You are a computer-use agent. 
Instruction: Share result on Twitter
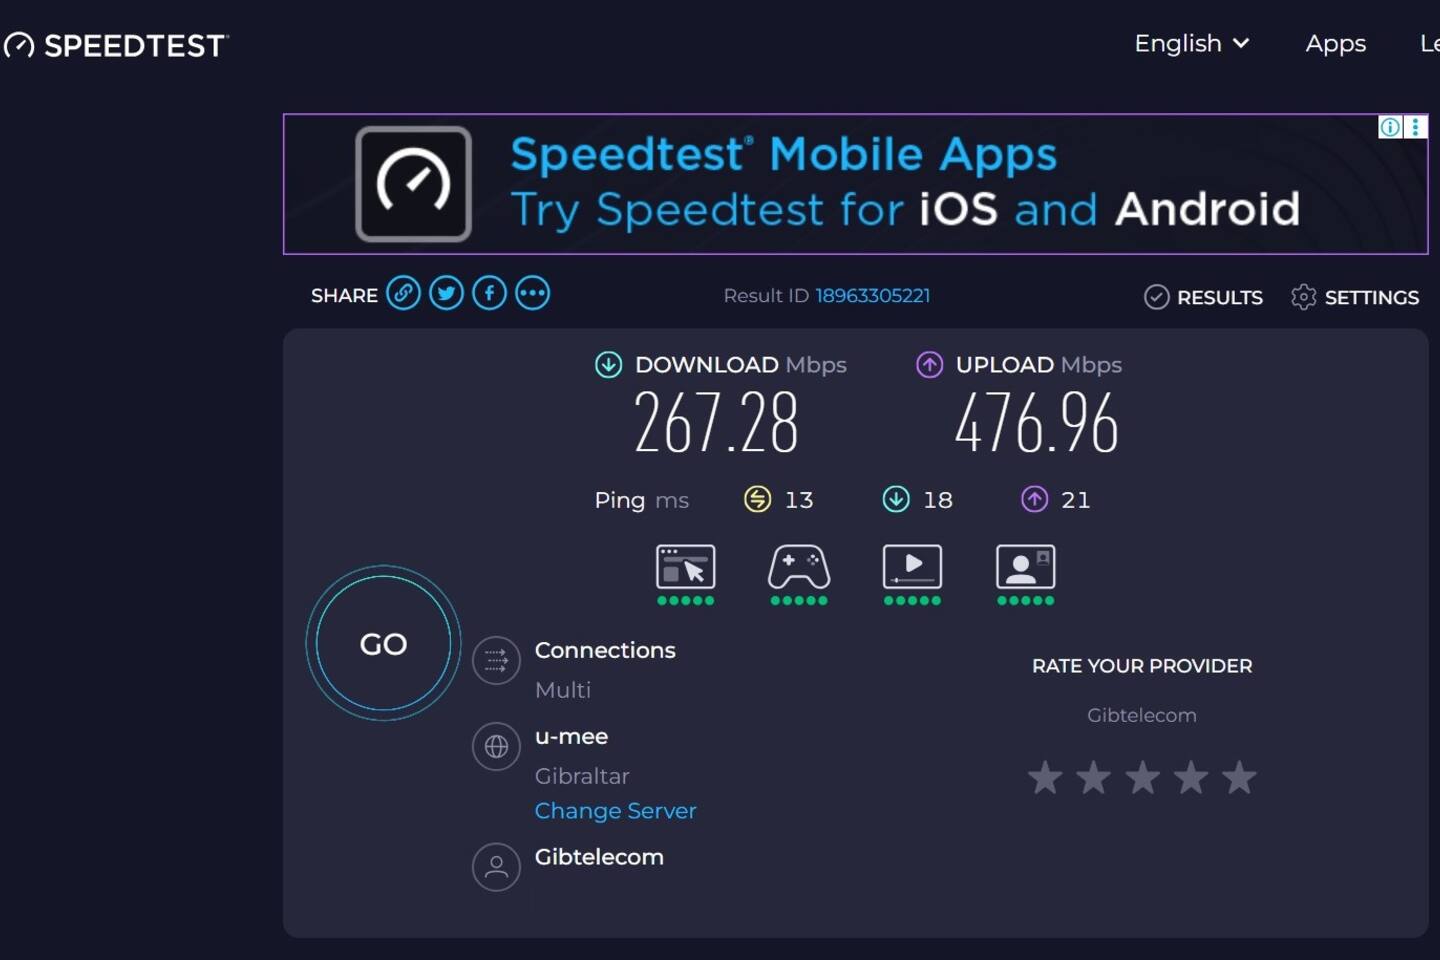[446, 294]
